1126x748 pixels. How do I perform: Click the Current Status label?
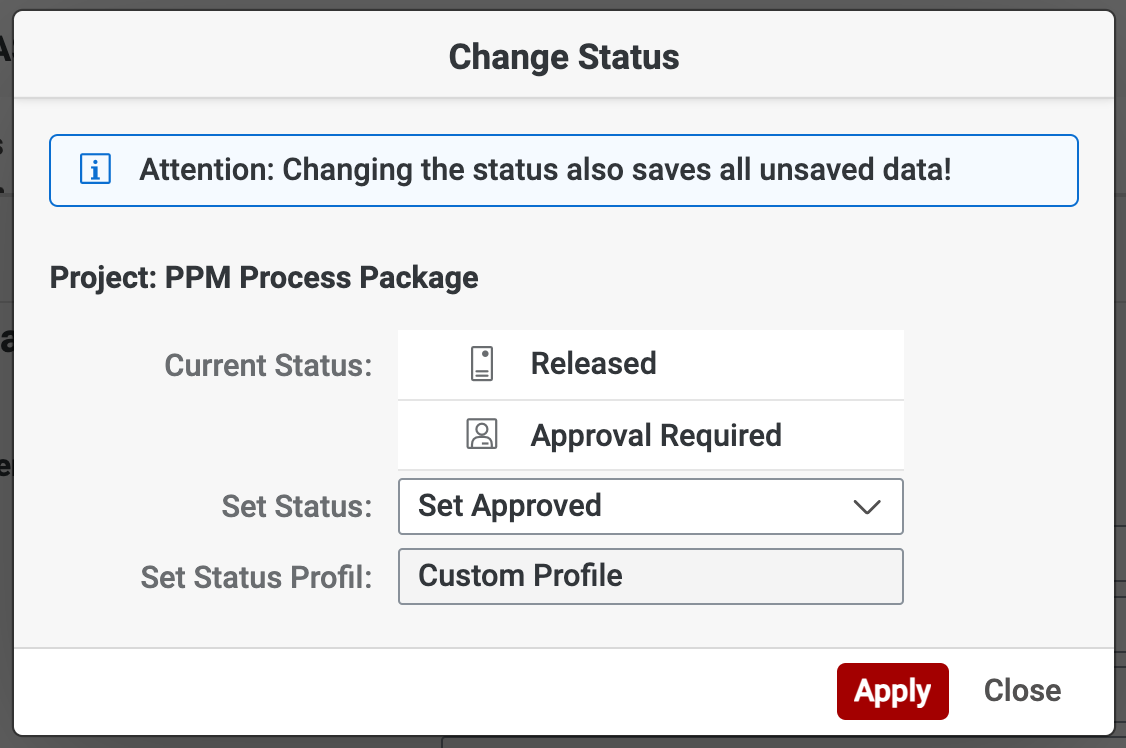pyautogui.click(x=268, y=365)
